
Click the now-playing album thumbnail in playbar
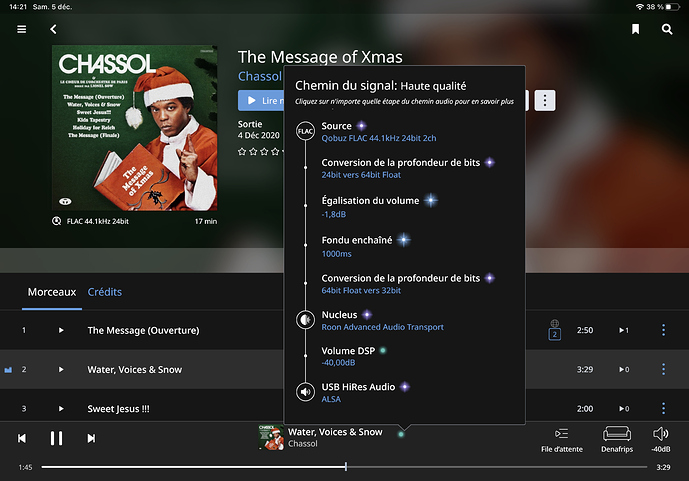pos(271,438)
